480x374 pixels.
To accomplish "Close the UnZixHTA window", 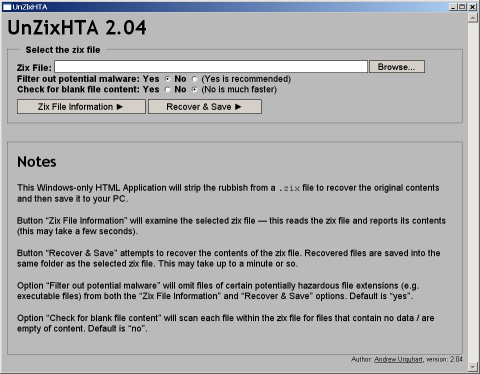I will [x=473, y=7].
